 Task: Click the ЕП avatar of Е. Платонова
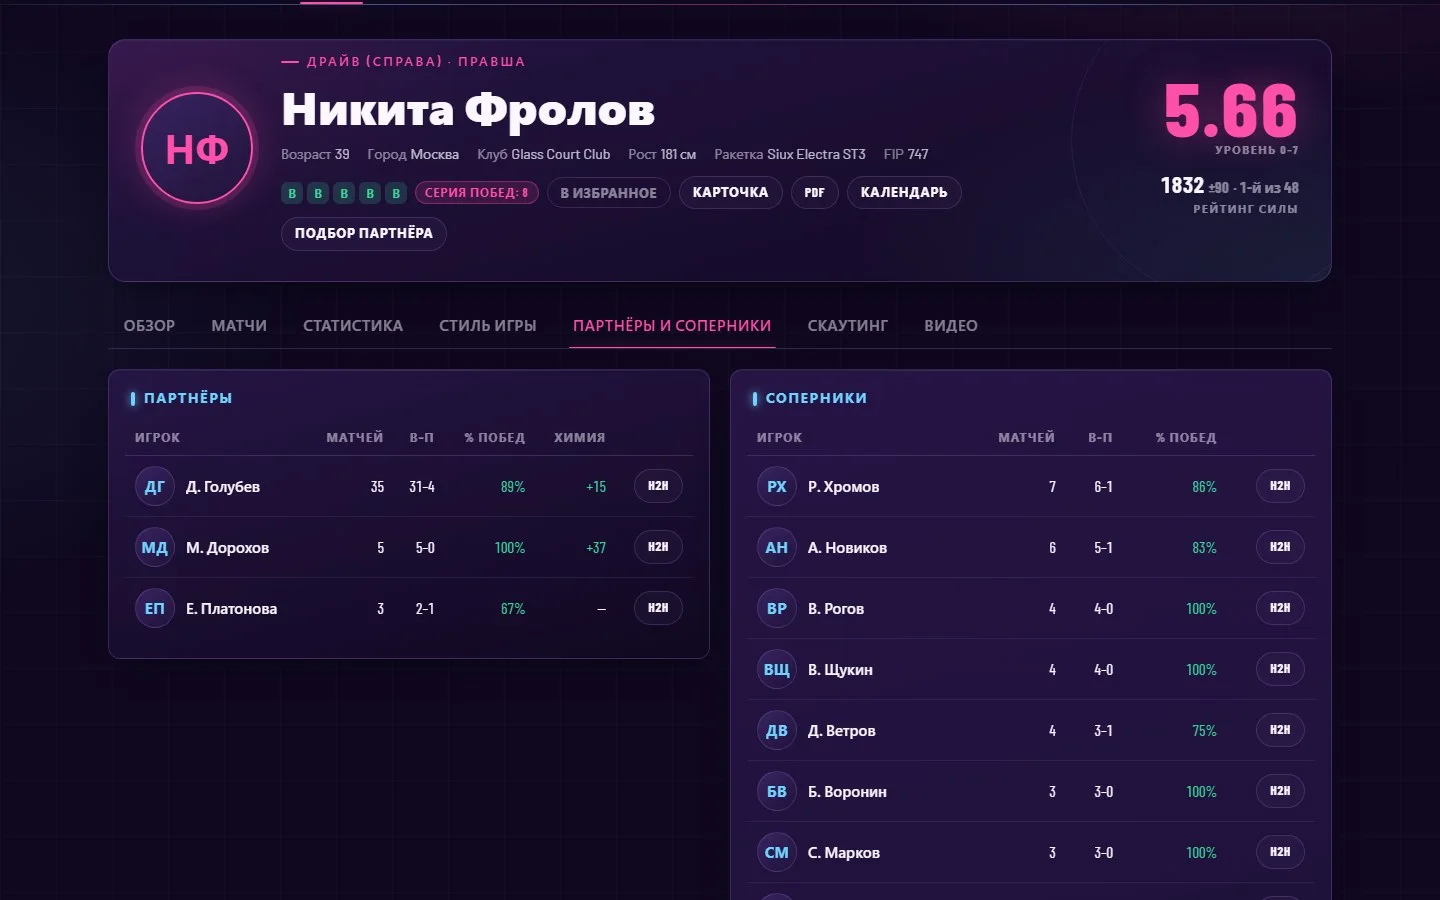(x=154, y=609)
